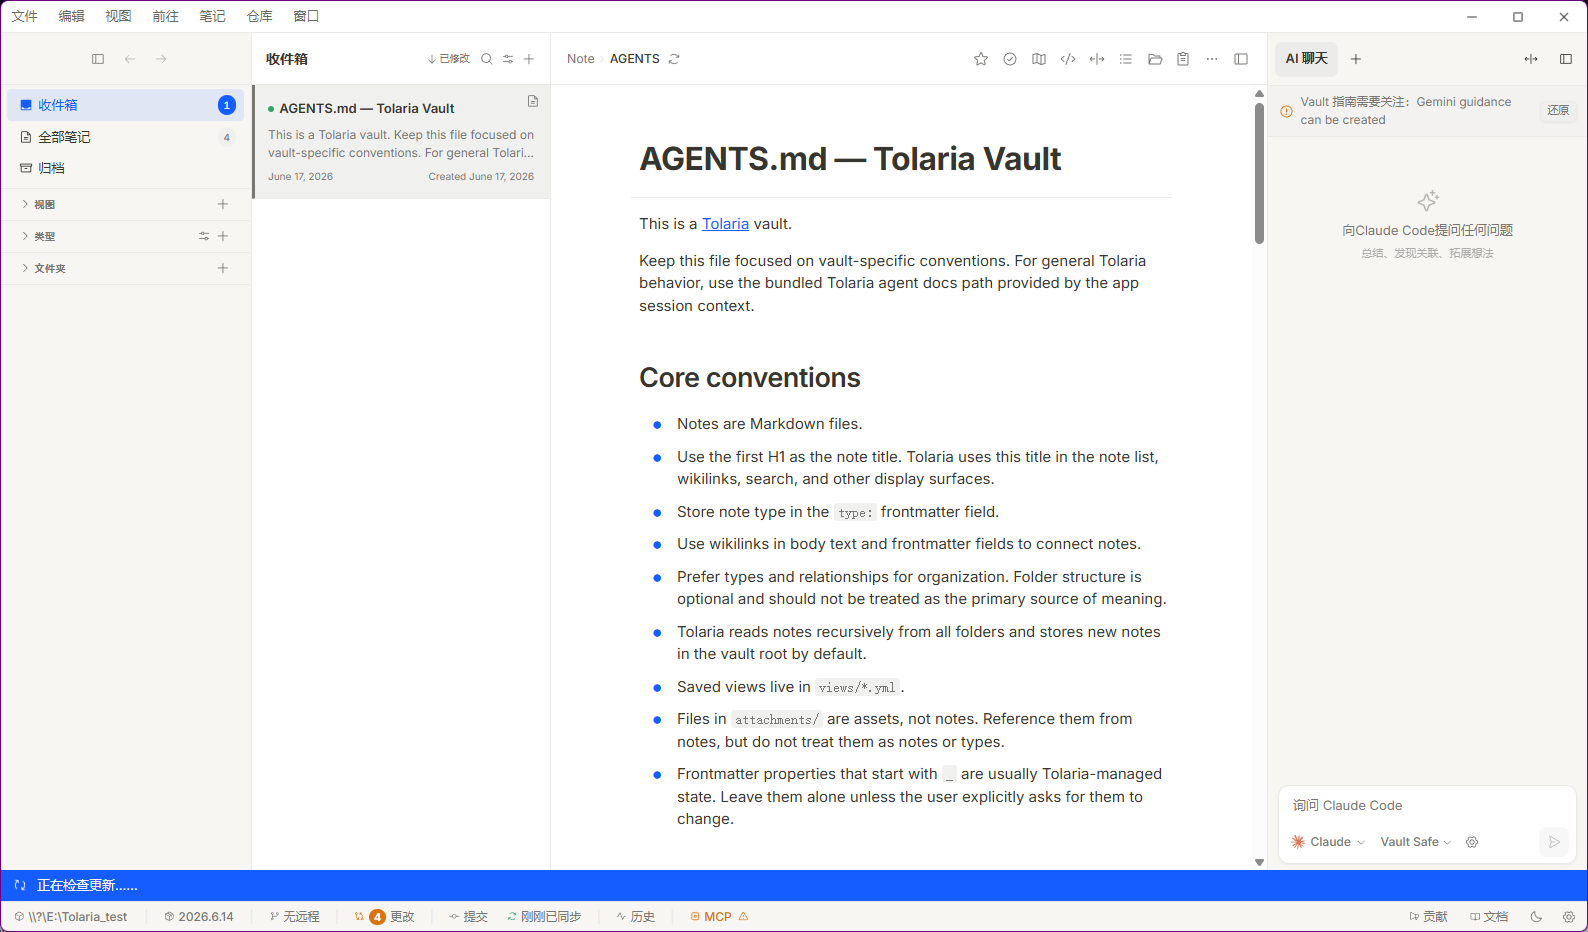Open the Claude model dropdown
The width and height of the screenshot is (1588, 932).
point(1328,842)
